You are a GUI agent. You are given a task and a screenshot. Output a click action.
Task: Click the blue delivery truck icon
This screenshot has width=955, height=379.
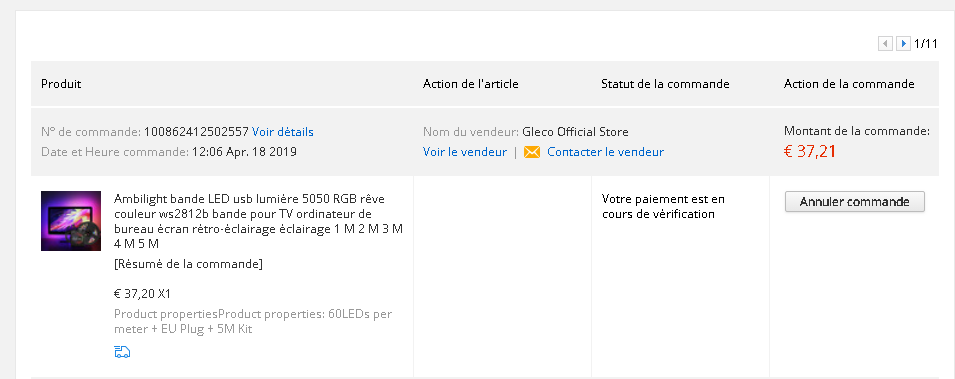click(x=122, y=352)
